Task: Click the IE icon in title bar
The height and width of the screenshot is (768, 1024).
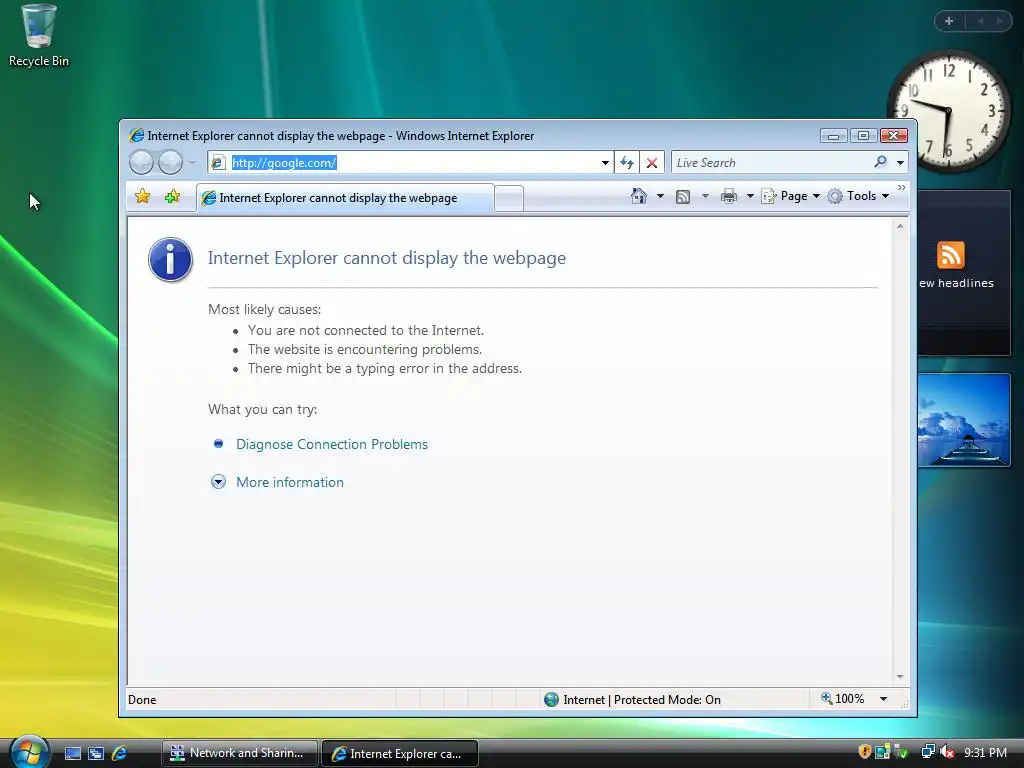Action: point(136,135)
